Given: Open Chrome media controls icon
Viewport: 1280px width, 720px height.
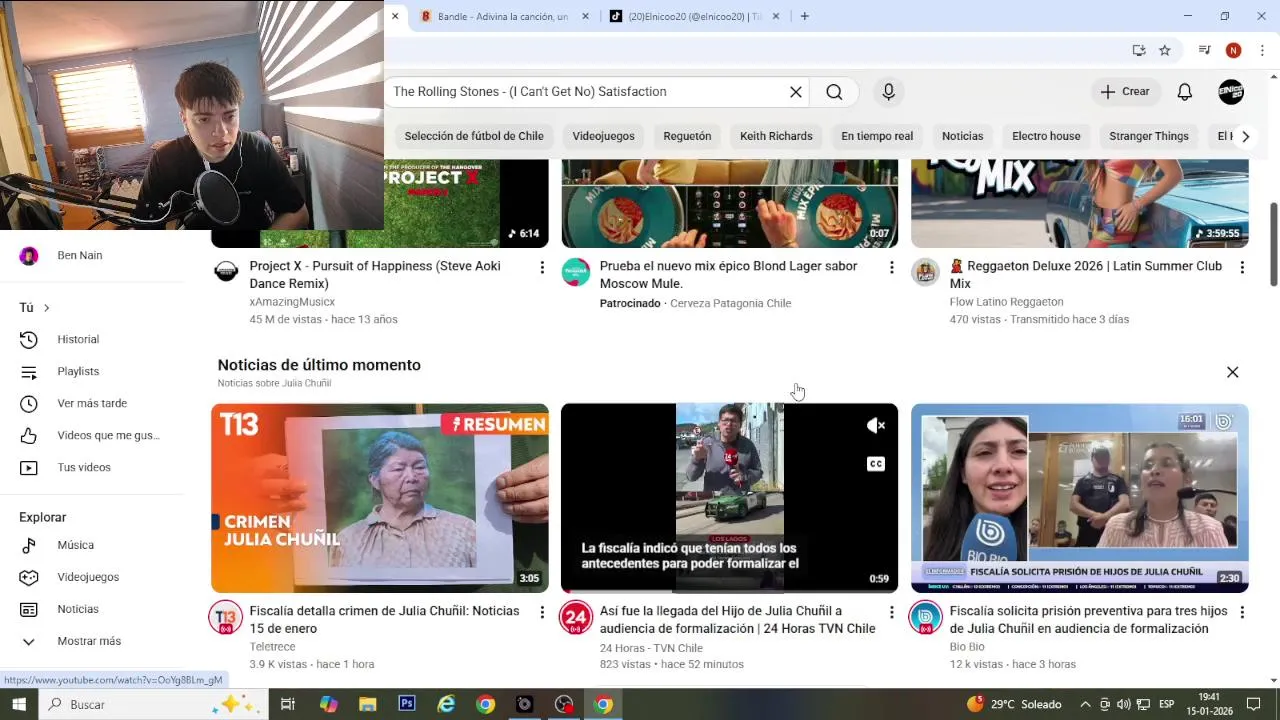Looking at the screenshot, I should [x=1205, y=50].
